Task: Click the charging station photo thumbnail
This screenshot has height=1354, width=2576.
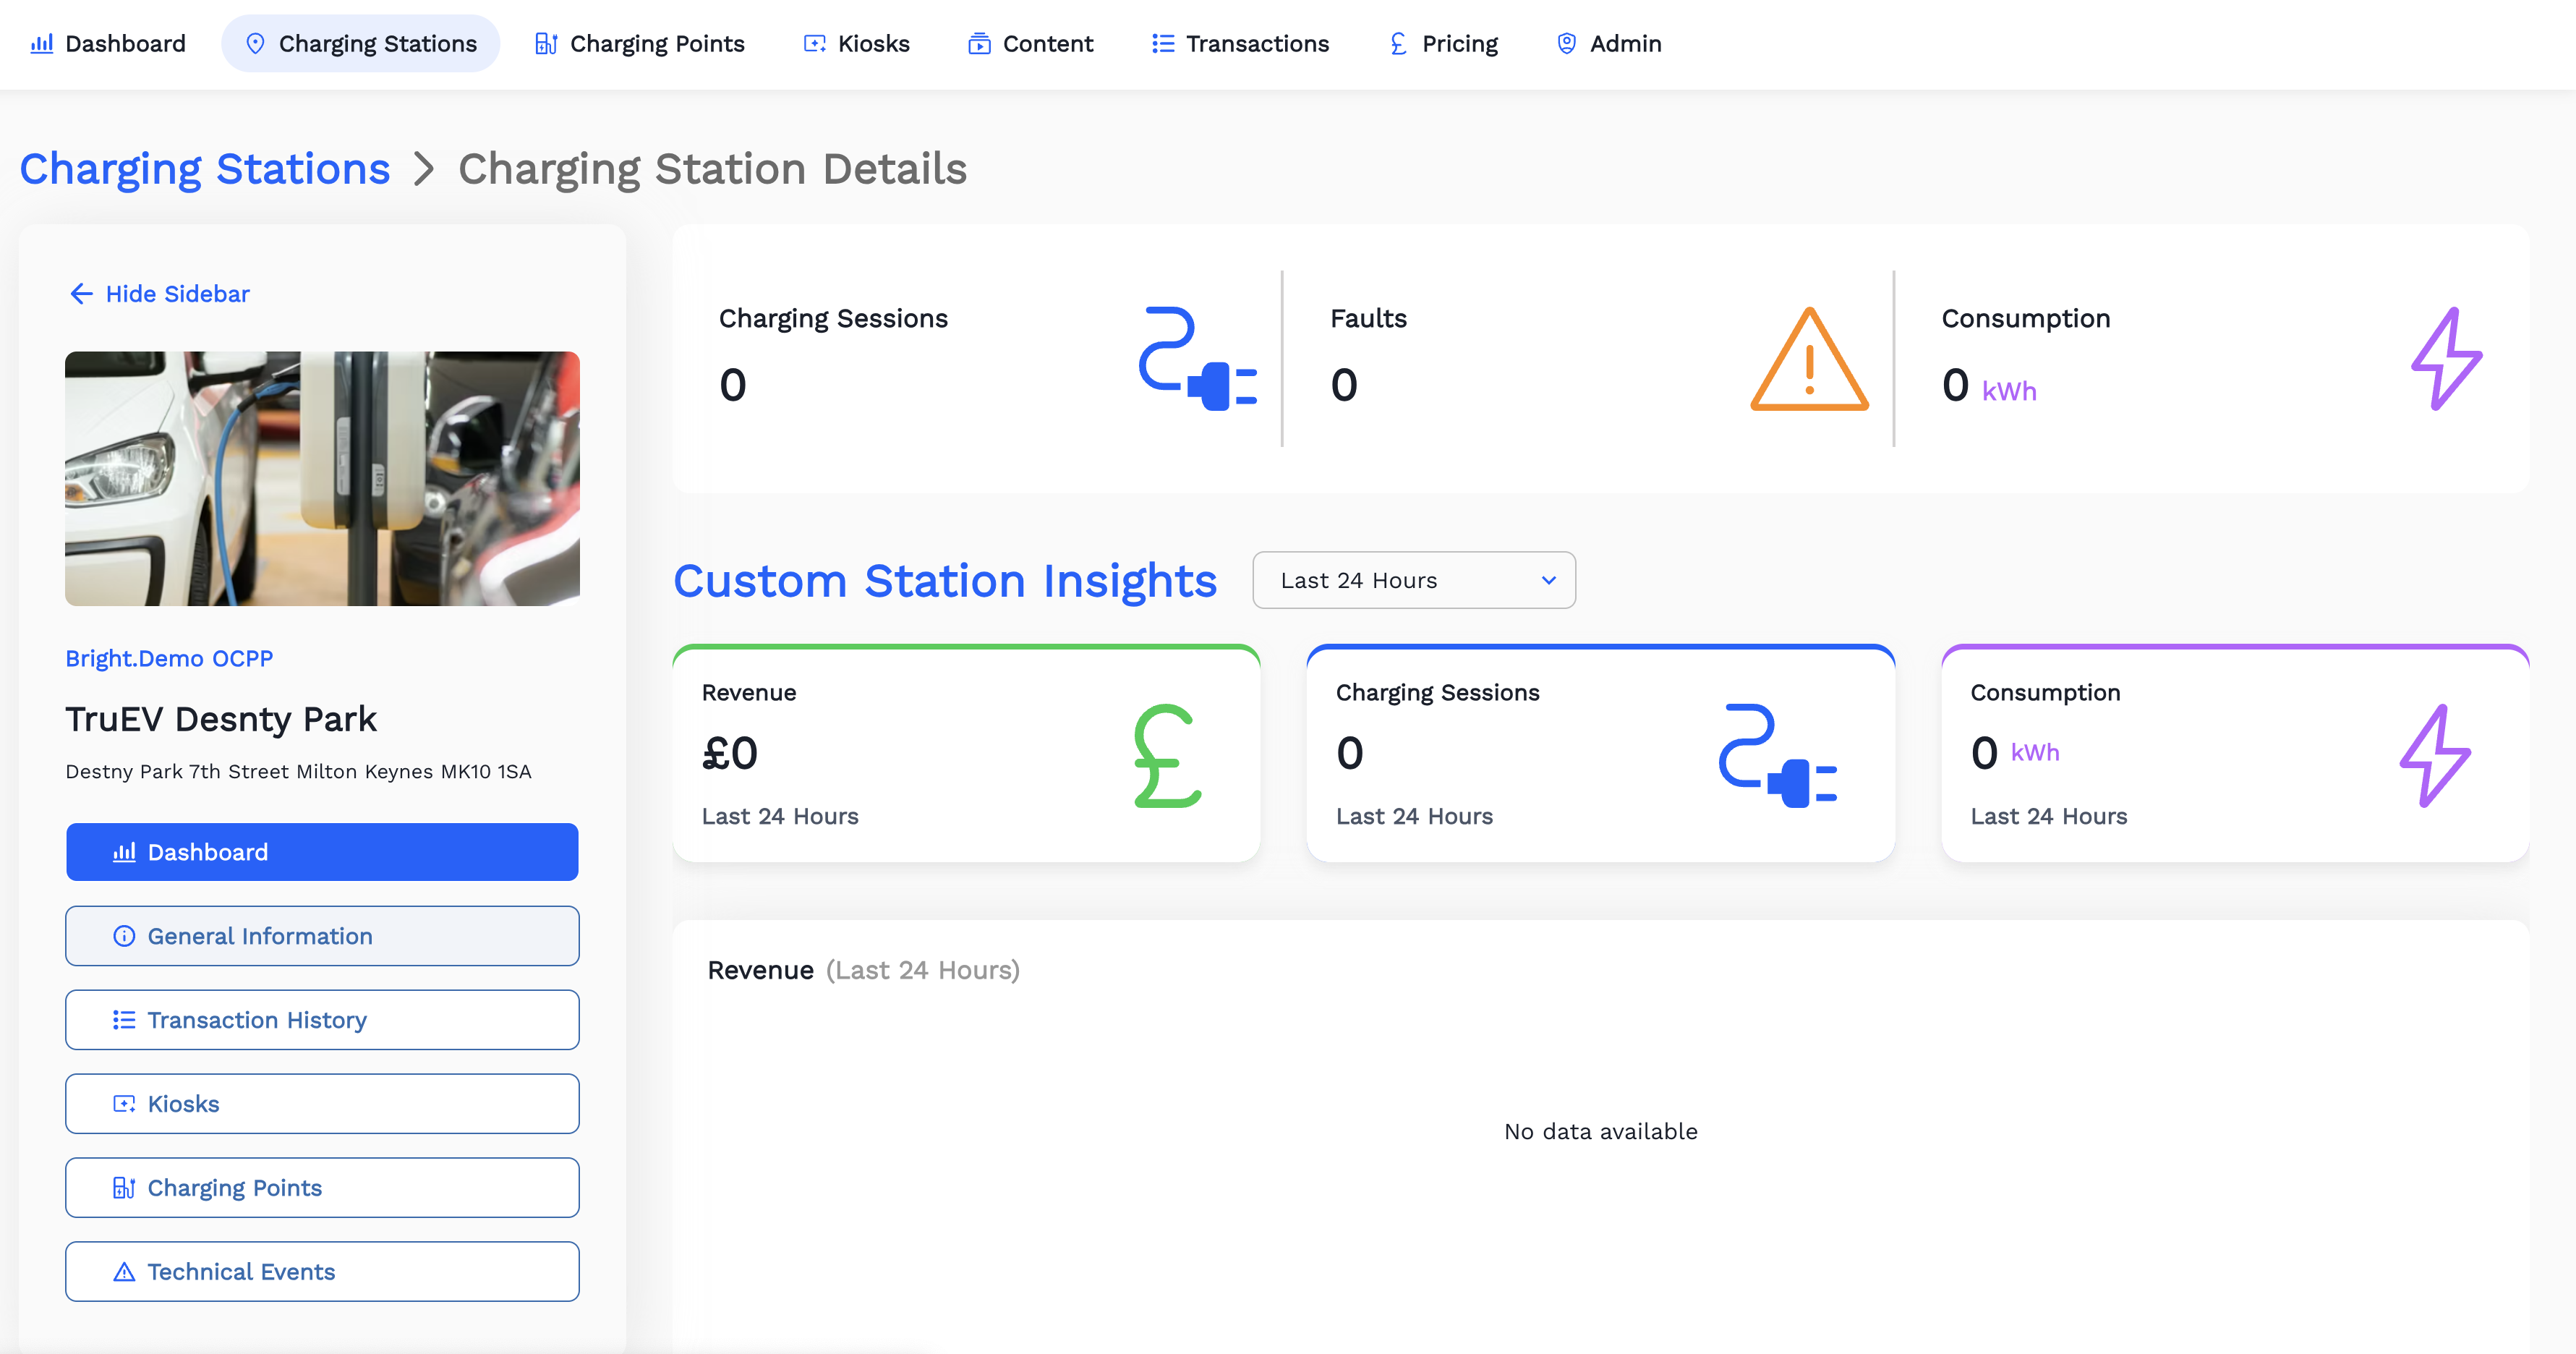Action: tap(322, 478)
